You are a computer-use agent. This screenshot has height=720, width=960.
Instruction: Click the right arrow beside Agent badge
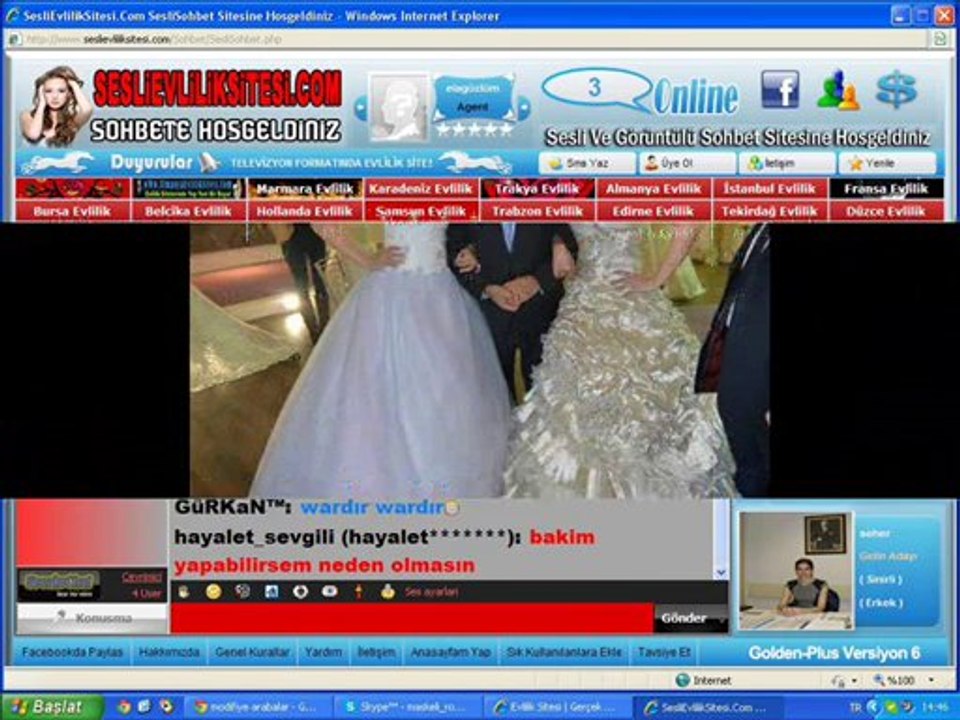[523, 108]
